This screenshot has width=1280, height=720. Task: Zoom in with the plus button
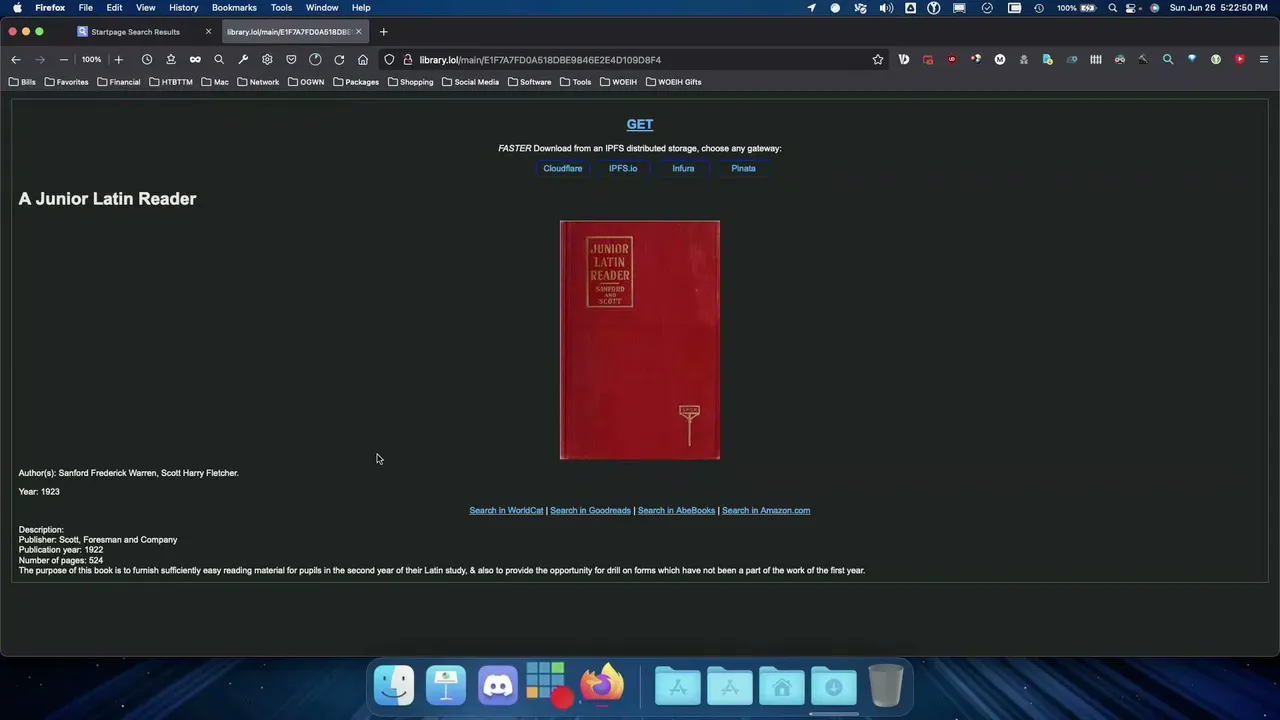tap(118, 60)
